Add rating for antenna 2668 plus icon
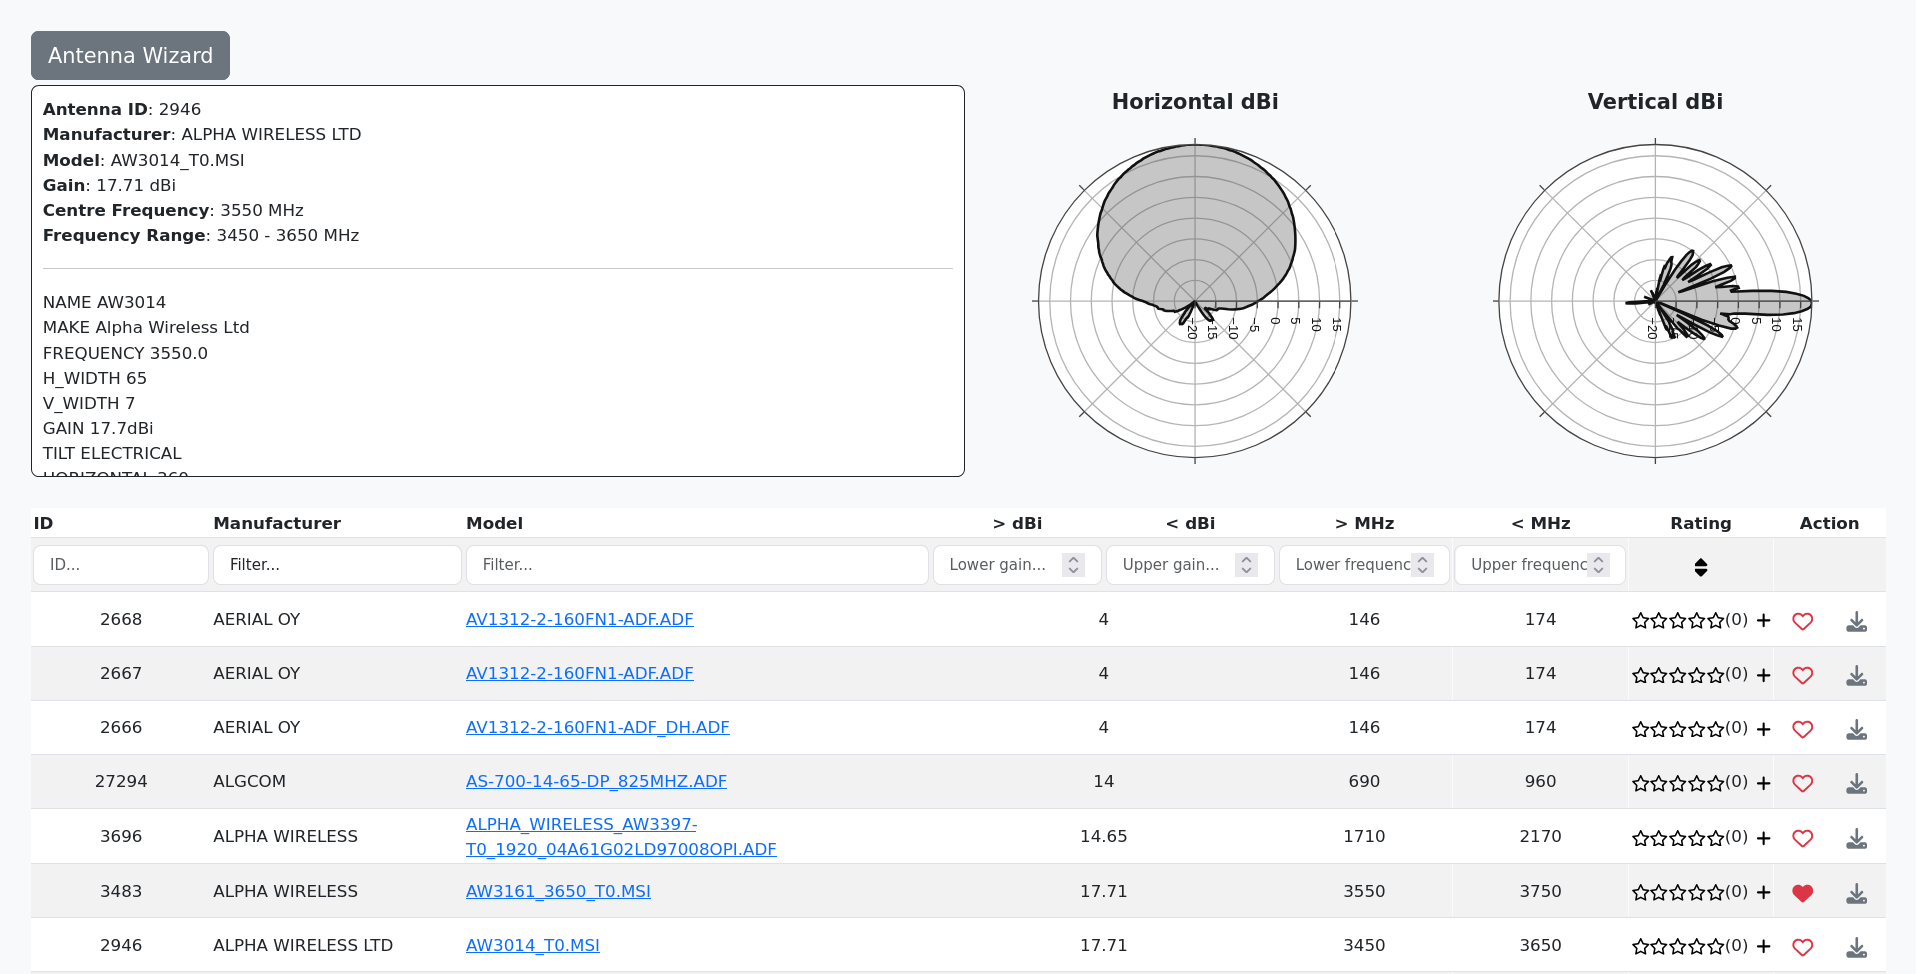 1764,620
